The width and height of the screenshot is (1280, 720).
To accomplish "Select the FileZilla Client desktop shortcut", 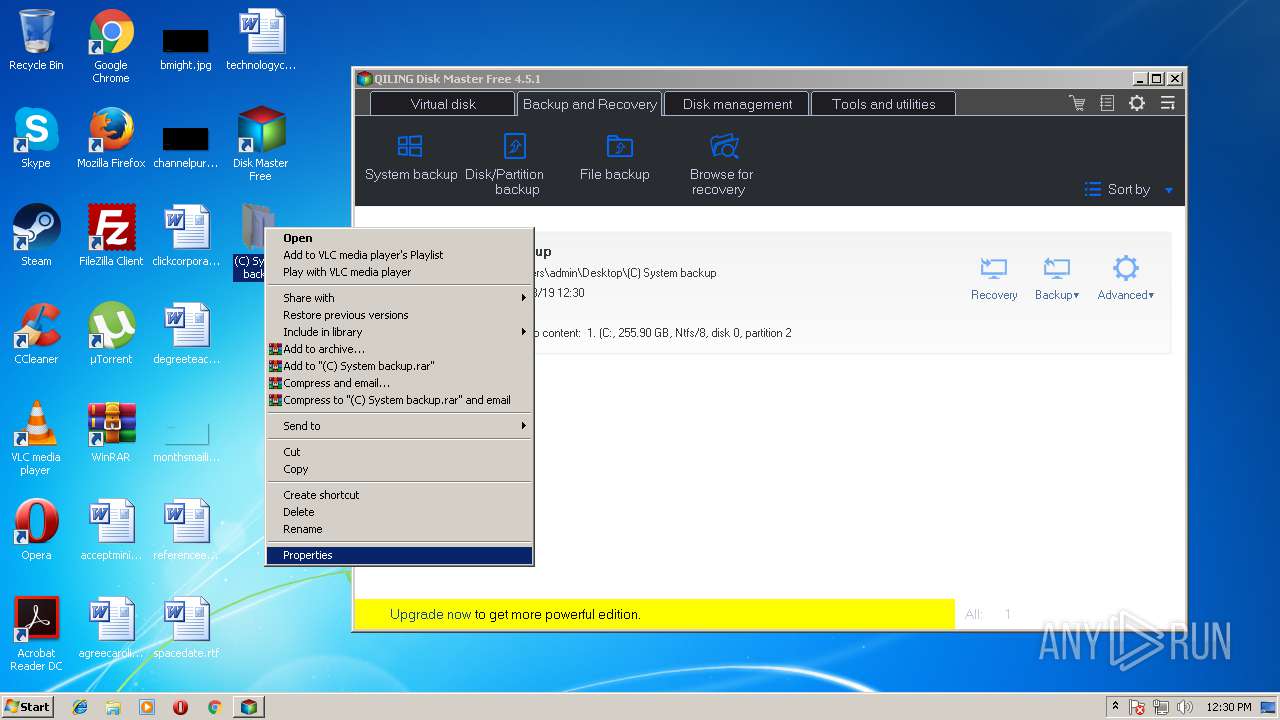I will click(111, 236).
